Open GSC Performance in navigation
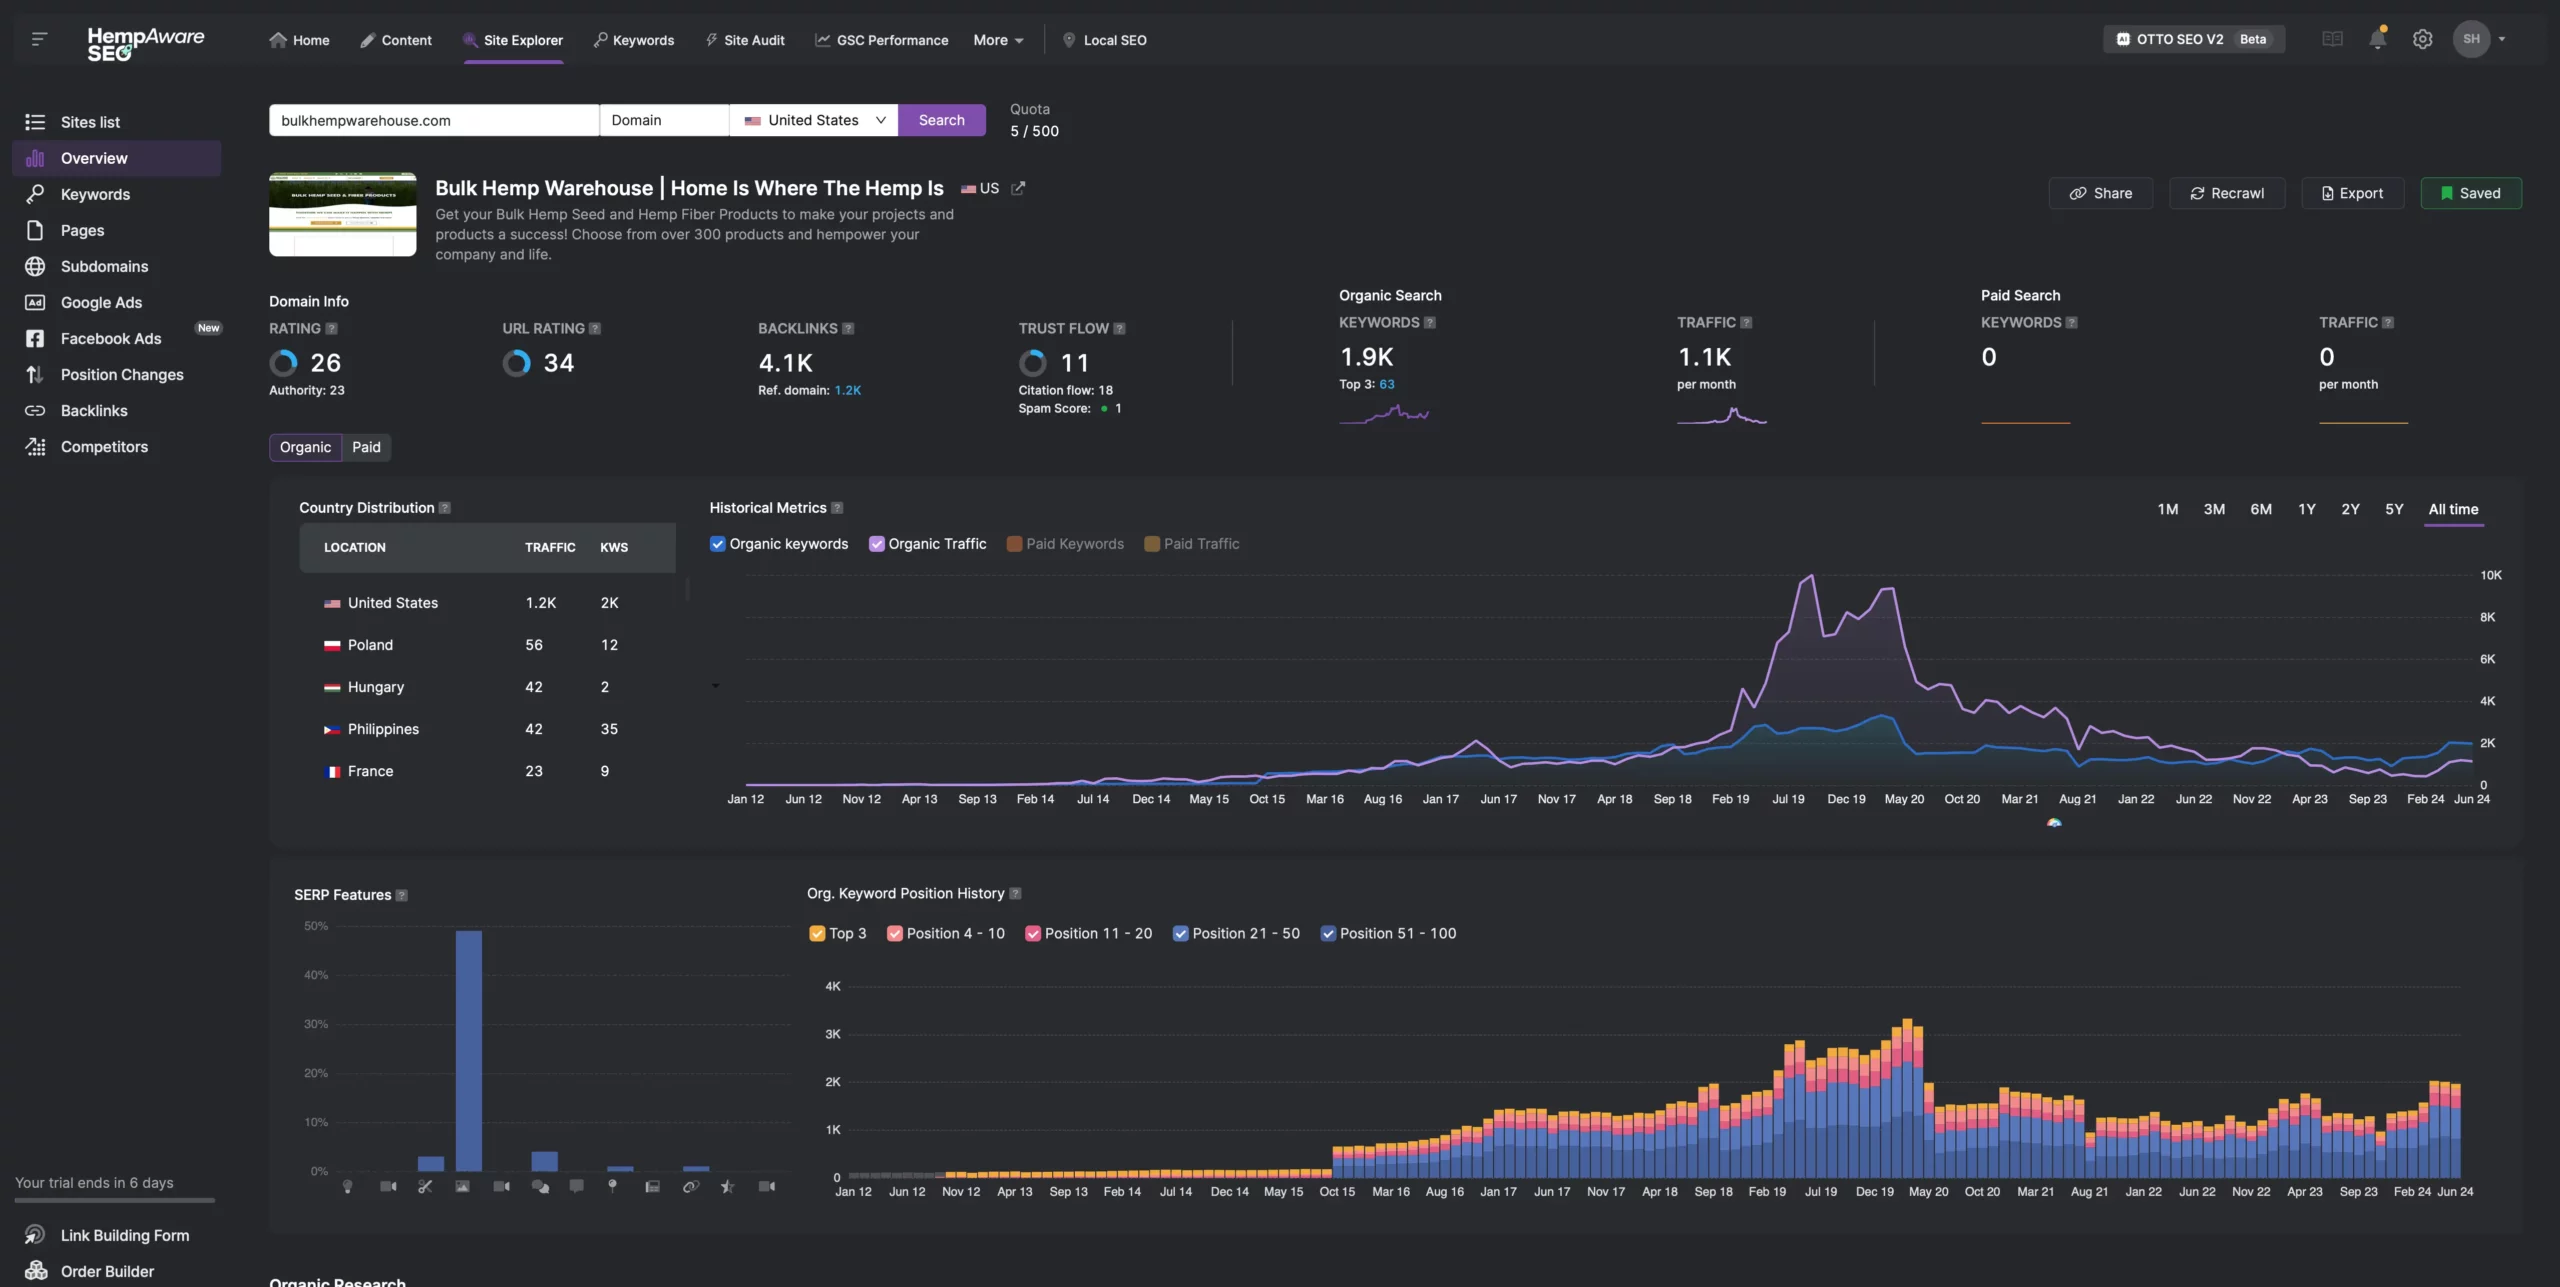 coord(881,40)
